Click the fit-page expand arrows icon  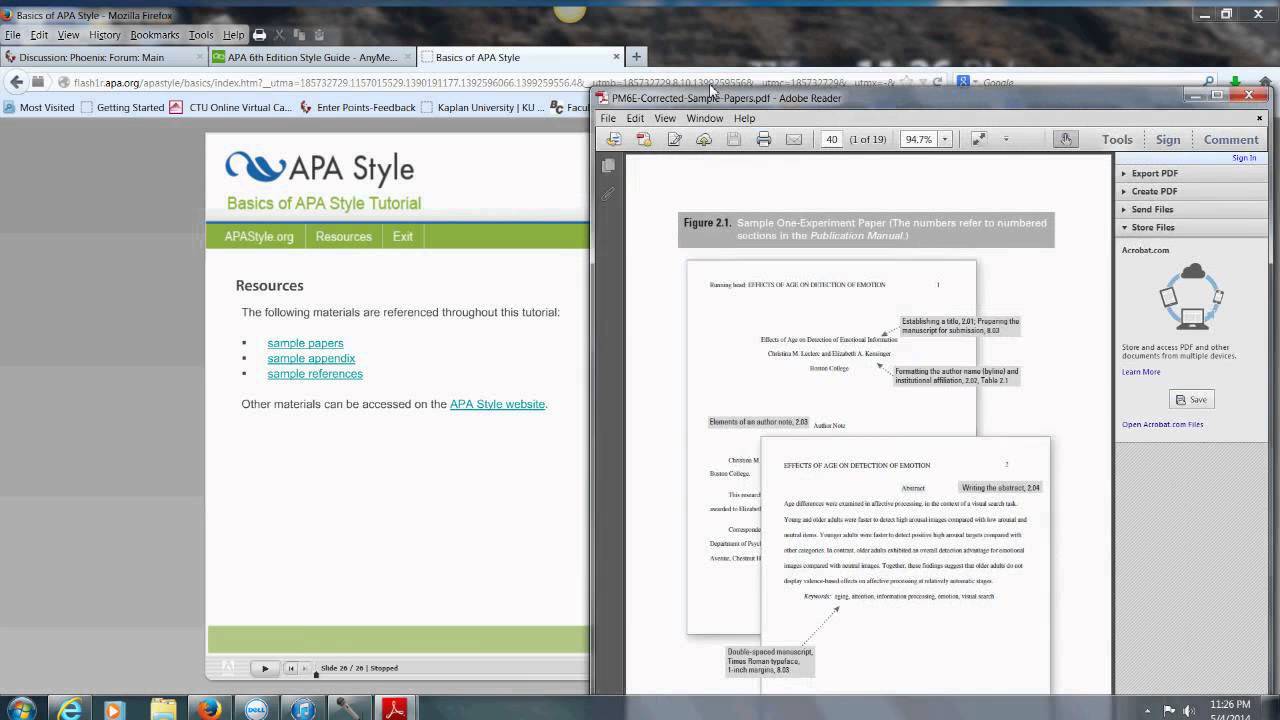[979, 139]
